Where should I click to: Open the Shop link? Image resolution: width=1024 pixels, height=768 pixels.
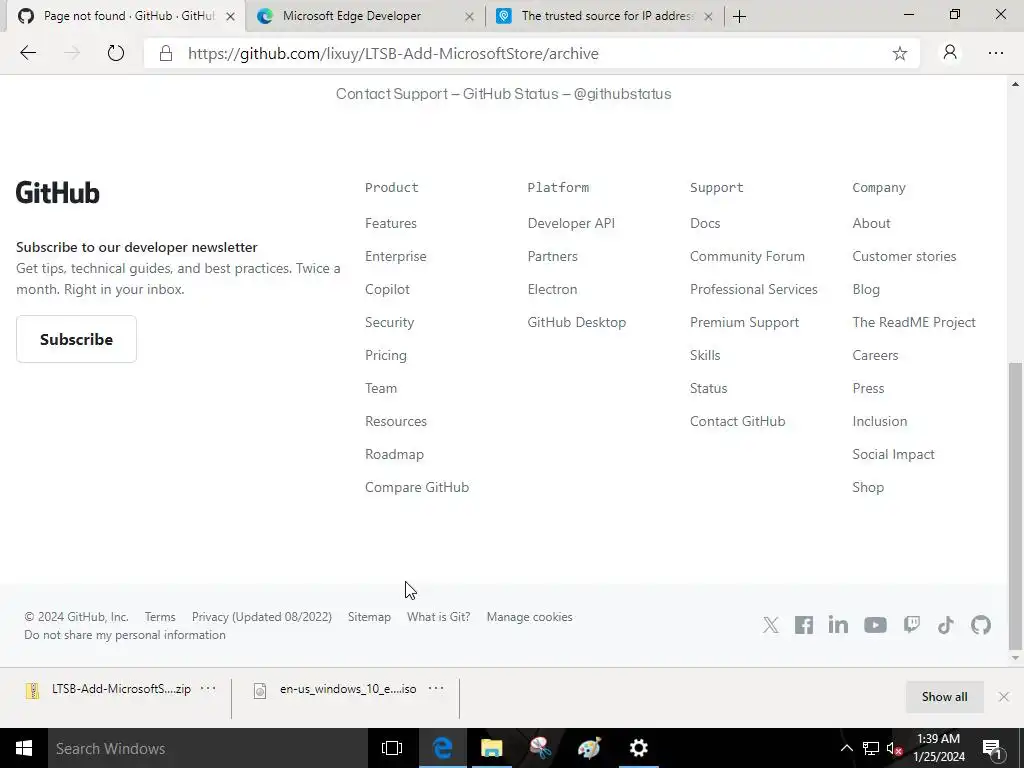click(x=868, y=487)
